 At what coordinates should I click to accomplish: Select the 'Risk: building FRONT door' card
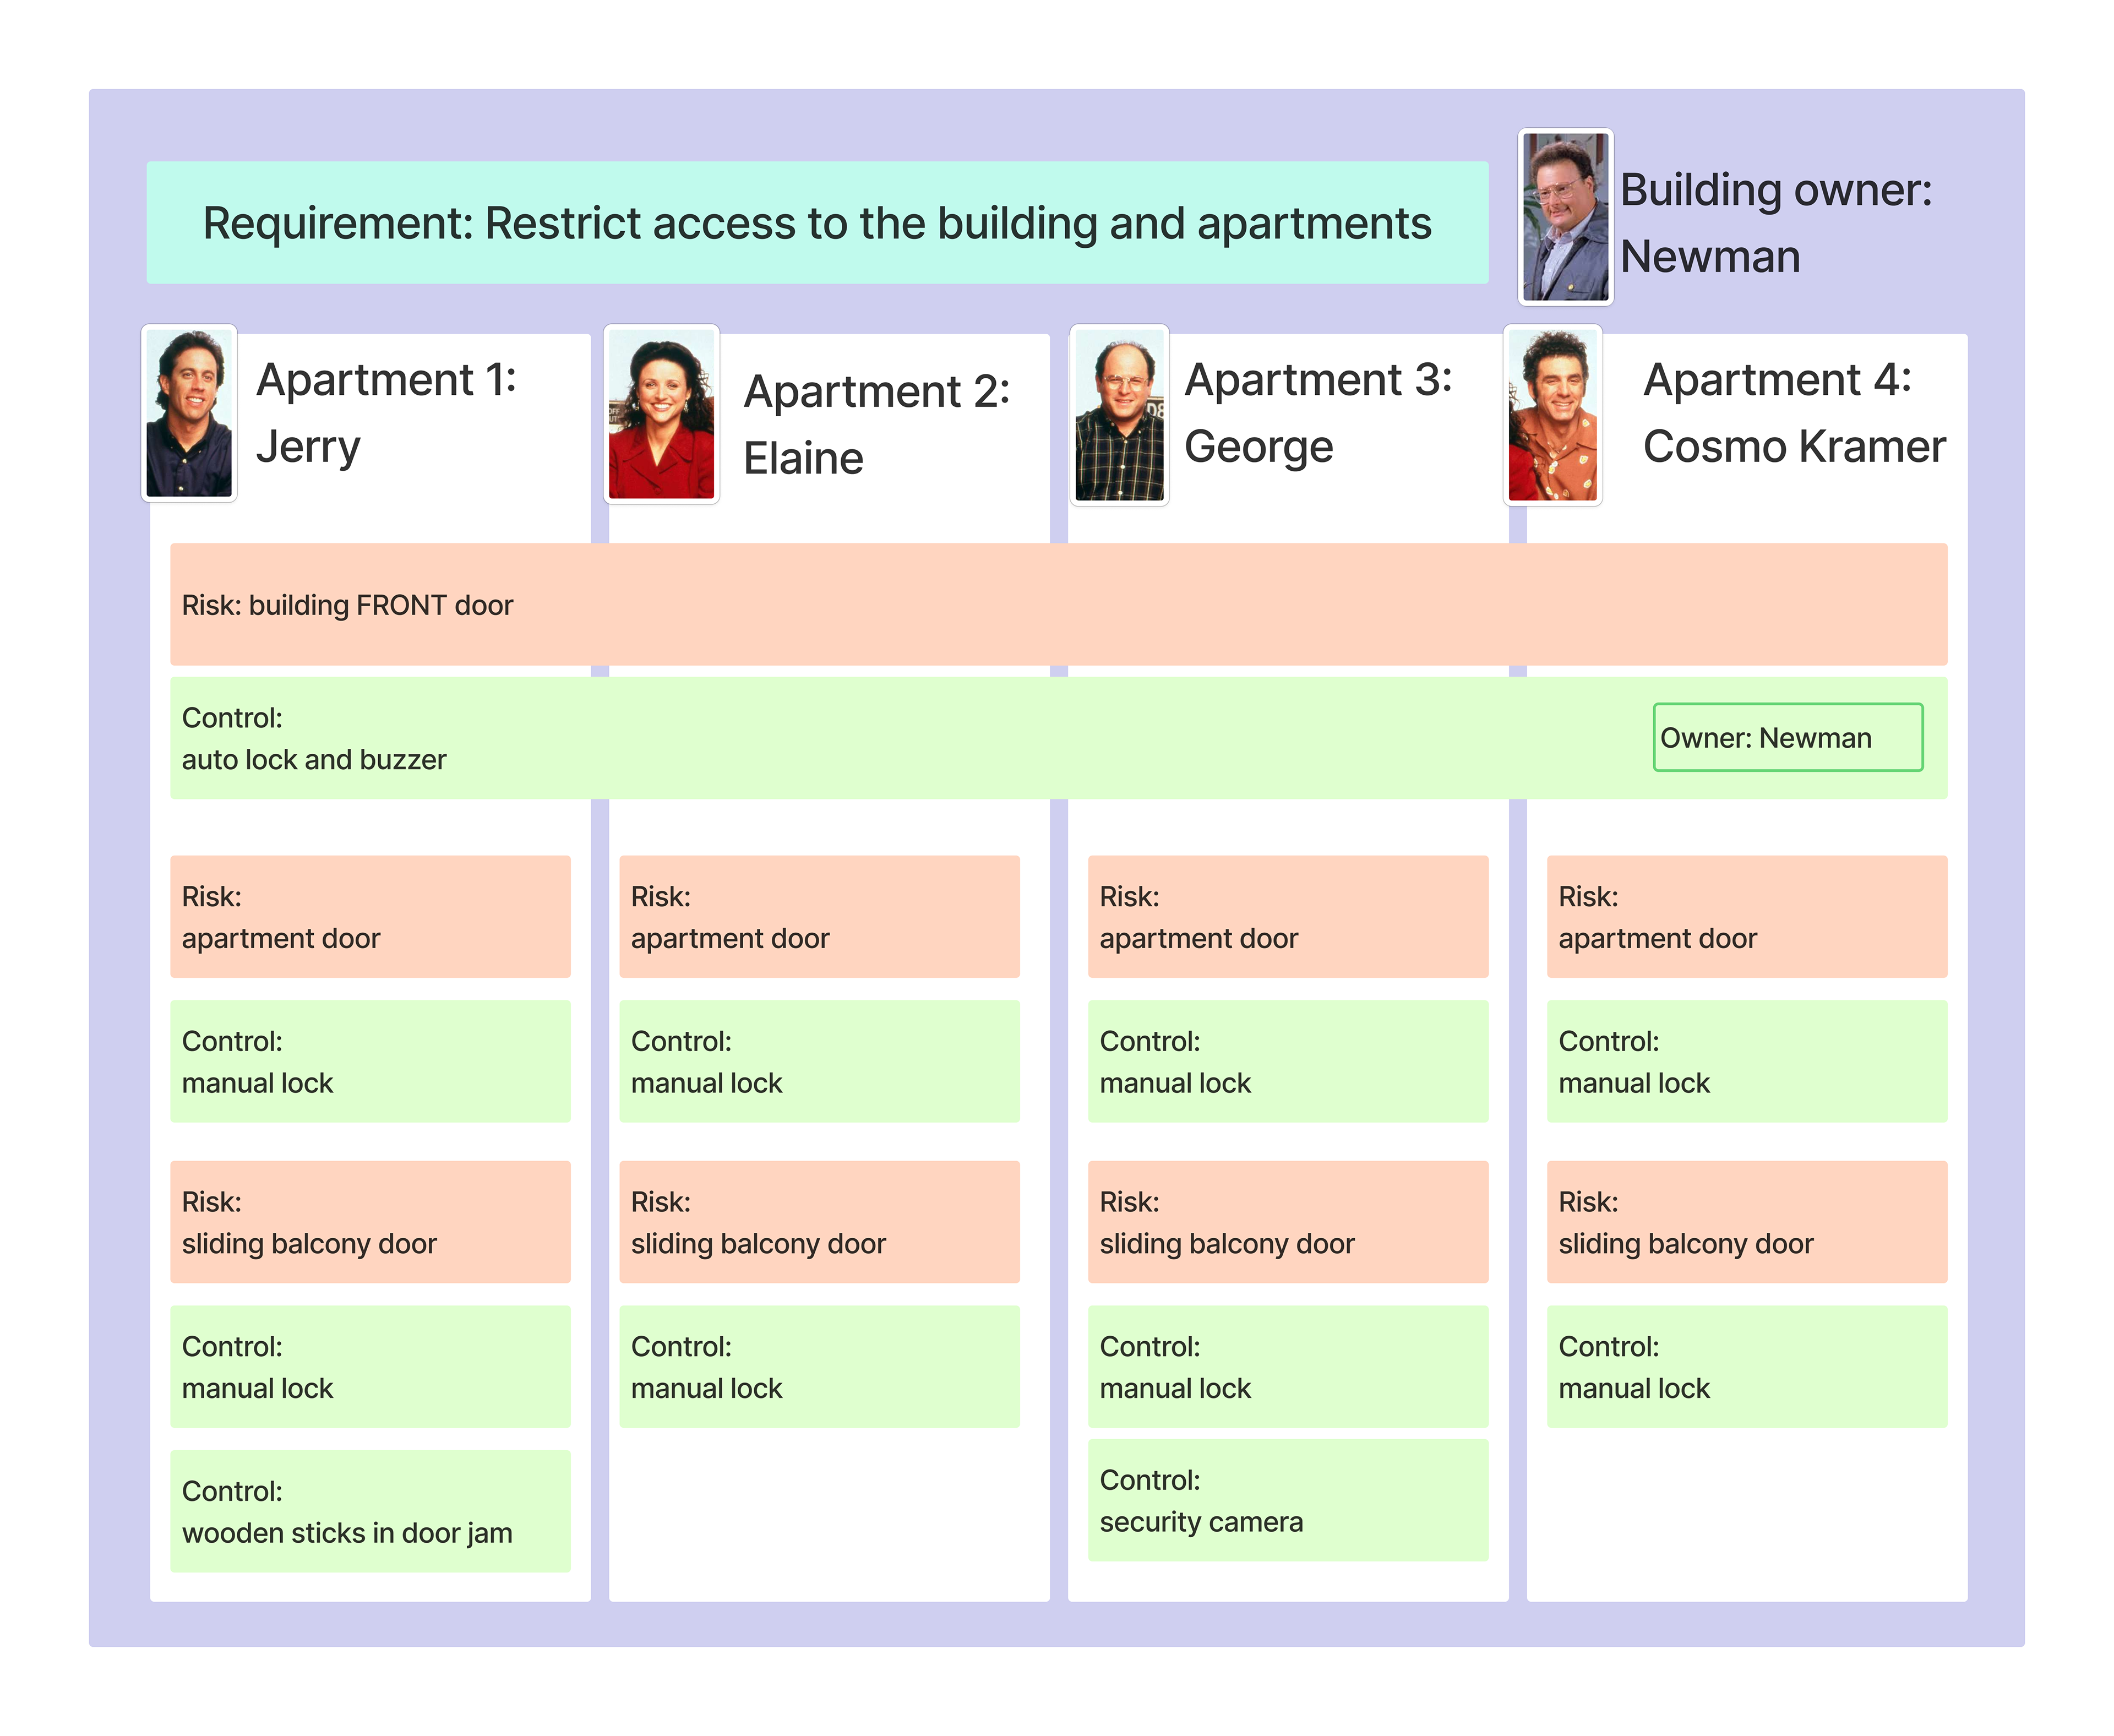click(1058, 604)
